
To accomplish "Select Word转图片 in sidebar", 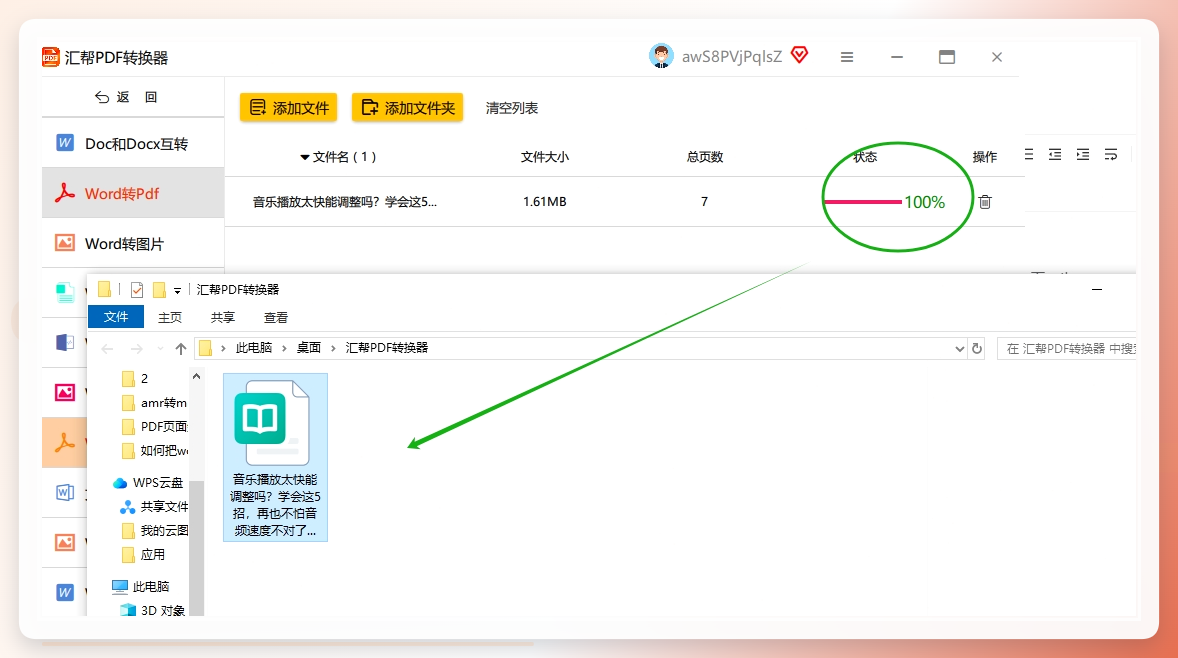I will [x=133, y=243].
